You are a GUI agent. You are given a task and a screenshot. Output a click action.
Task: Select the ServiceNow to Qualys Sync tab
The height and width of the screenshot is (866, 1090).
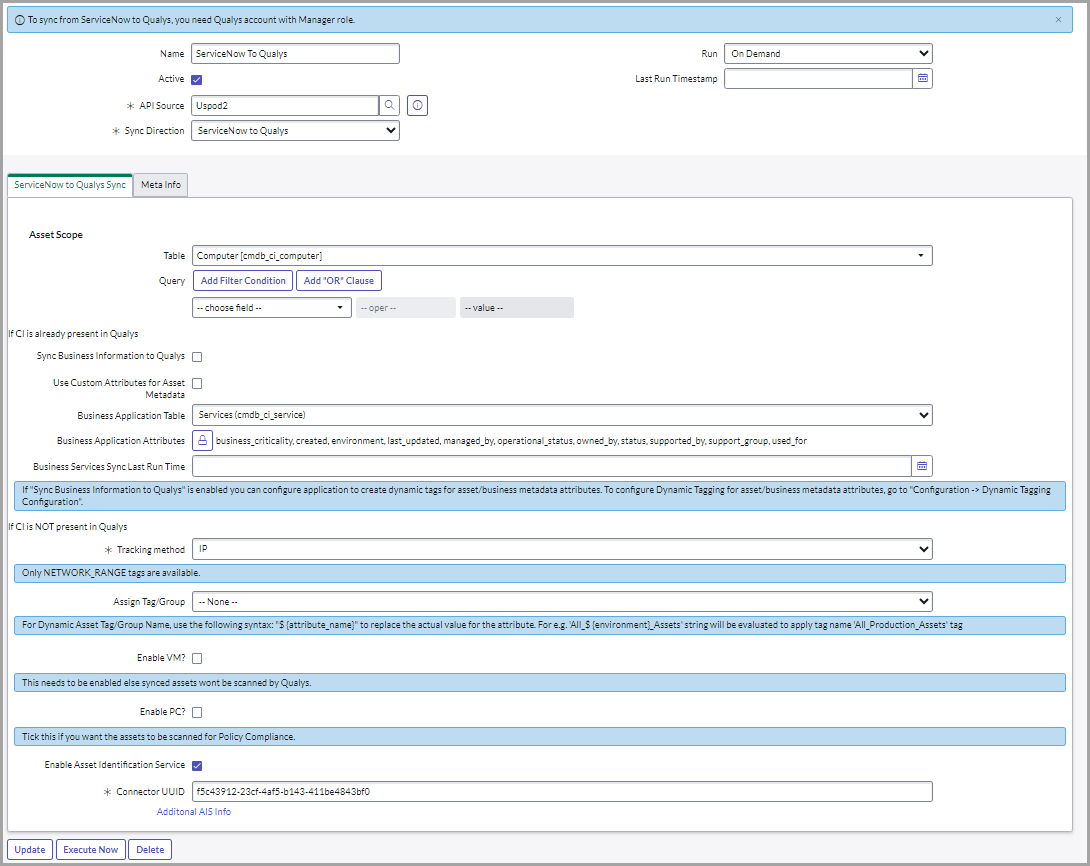pyautogui.click(x=68, y=184)
